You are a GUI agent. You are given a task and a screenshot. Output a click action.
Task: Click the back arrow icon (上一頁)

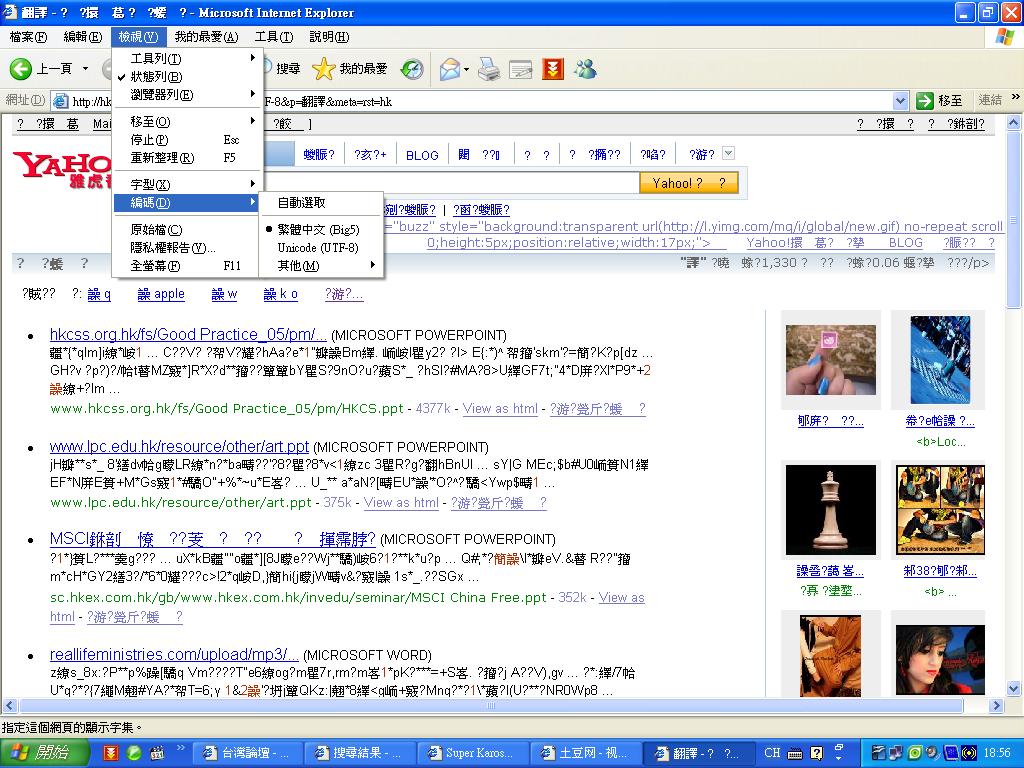tap(21, 69)
